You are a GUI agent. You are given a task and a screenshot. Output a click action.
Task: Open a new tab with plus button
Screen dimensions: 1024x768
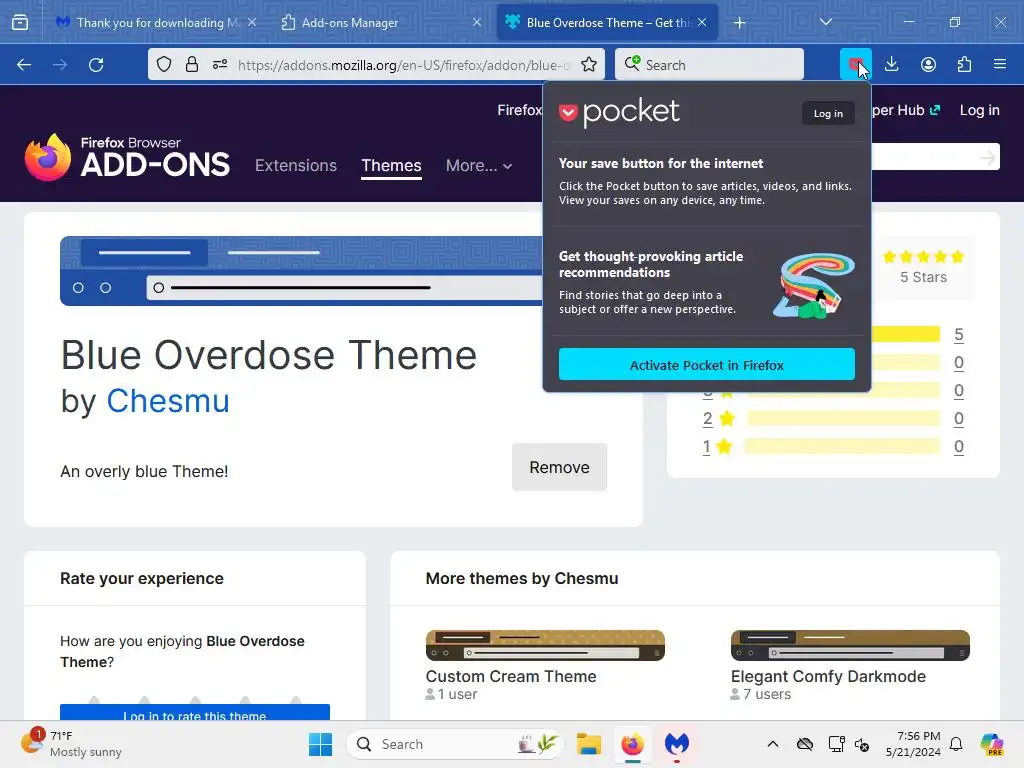click(x=739, y=23)
